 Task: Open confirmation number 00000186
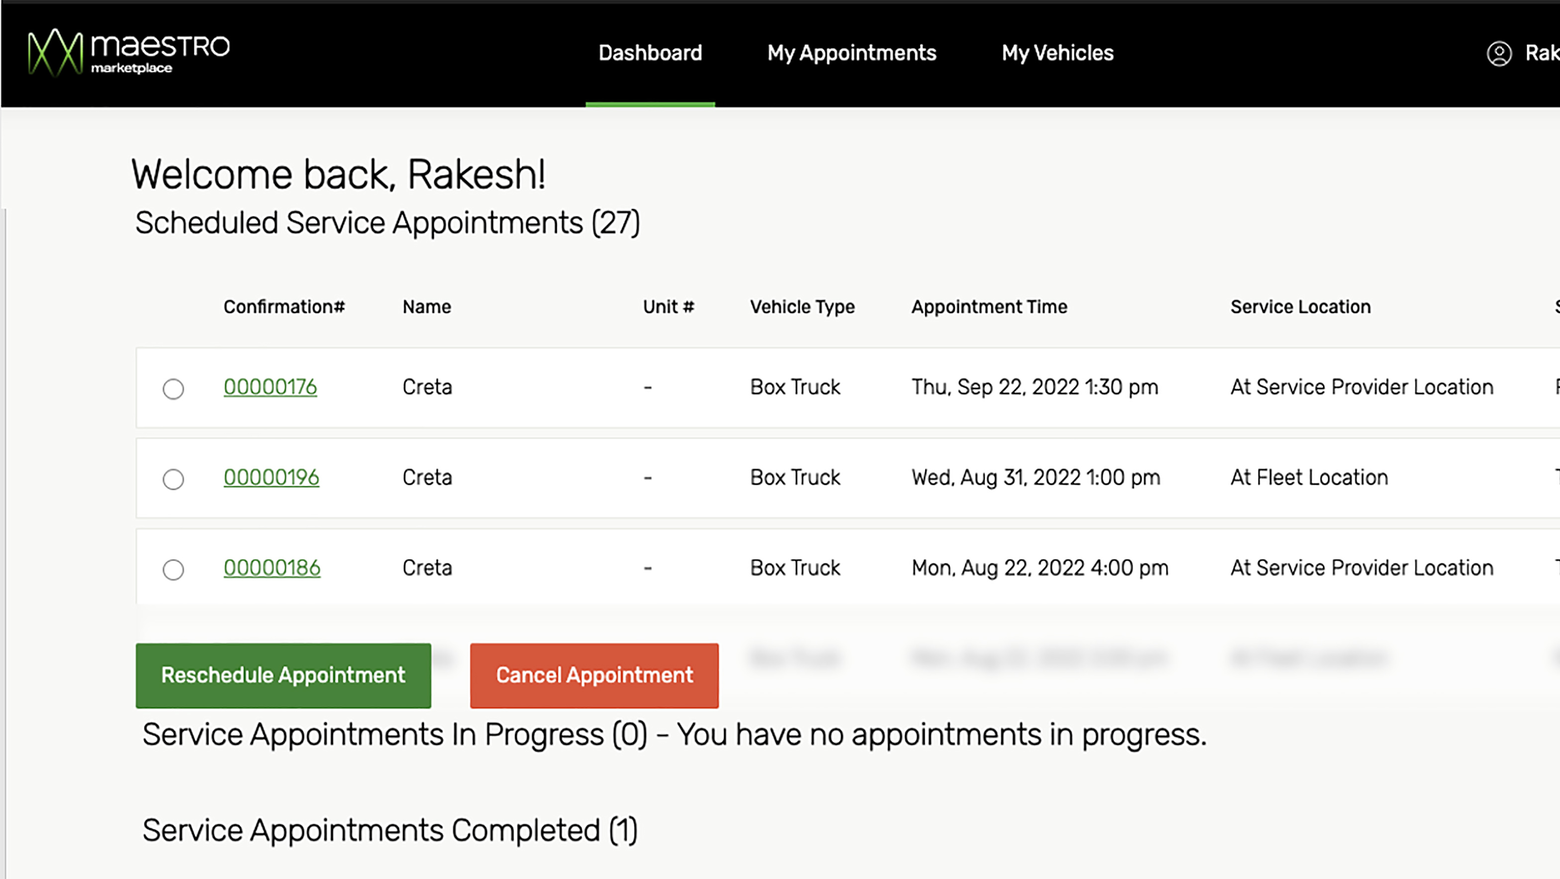[x=272, y=567]
